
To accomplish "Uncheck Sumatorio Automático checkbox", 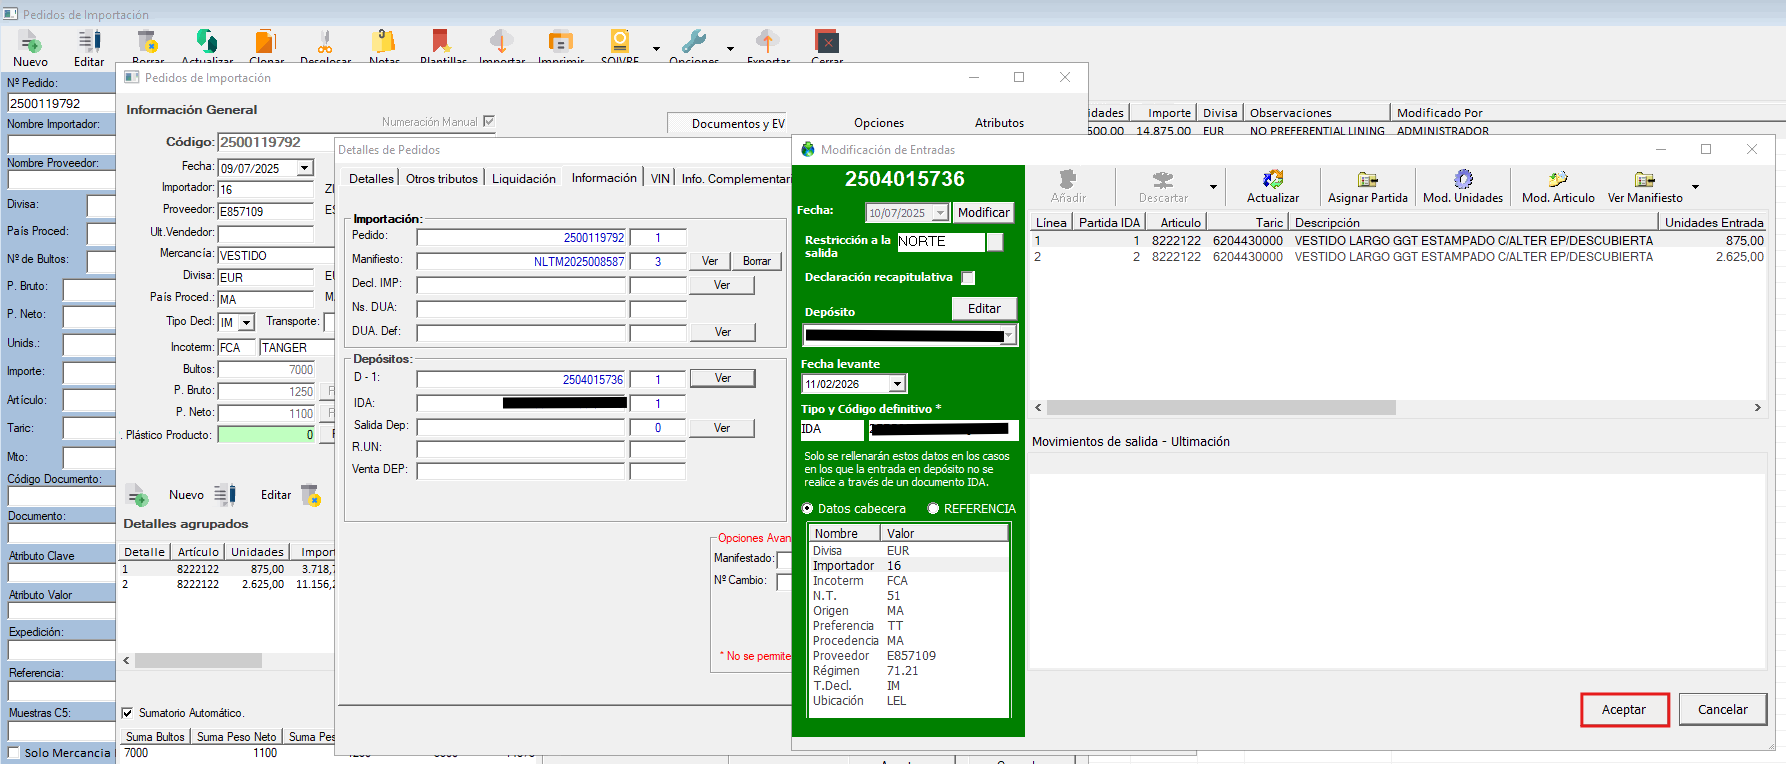I will coord(127,713).
